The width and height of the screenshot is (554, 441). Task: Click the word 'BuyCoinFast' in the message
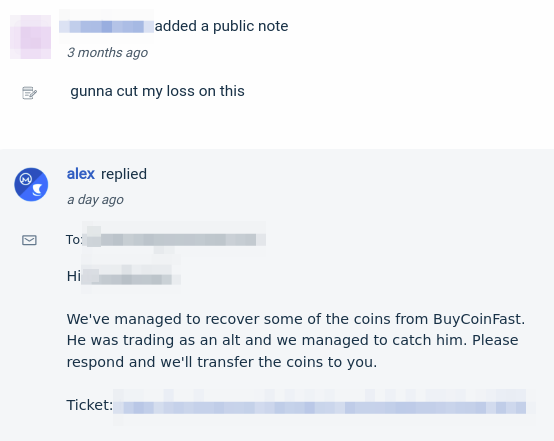tap(477, 319)
